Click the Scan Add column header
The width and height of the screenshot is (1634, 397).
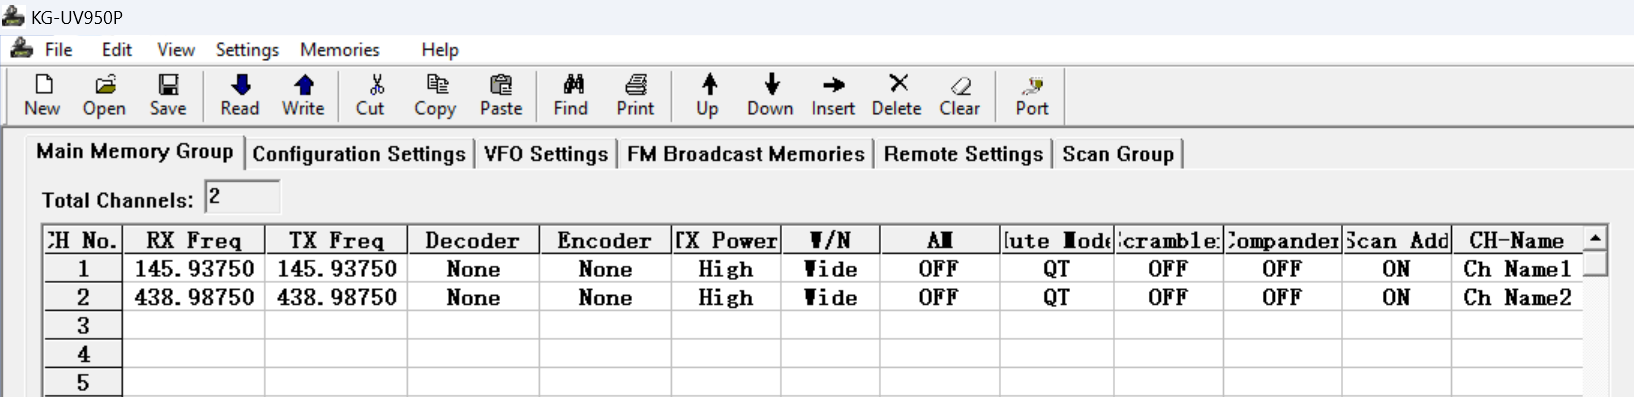[x=1397, y=240]
